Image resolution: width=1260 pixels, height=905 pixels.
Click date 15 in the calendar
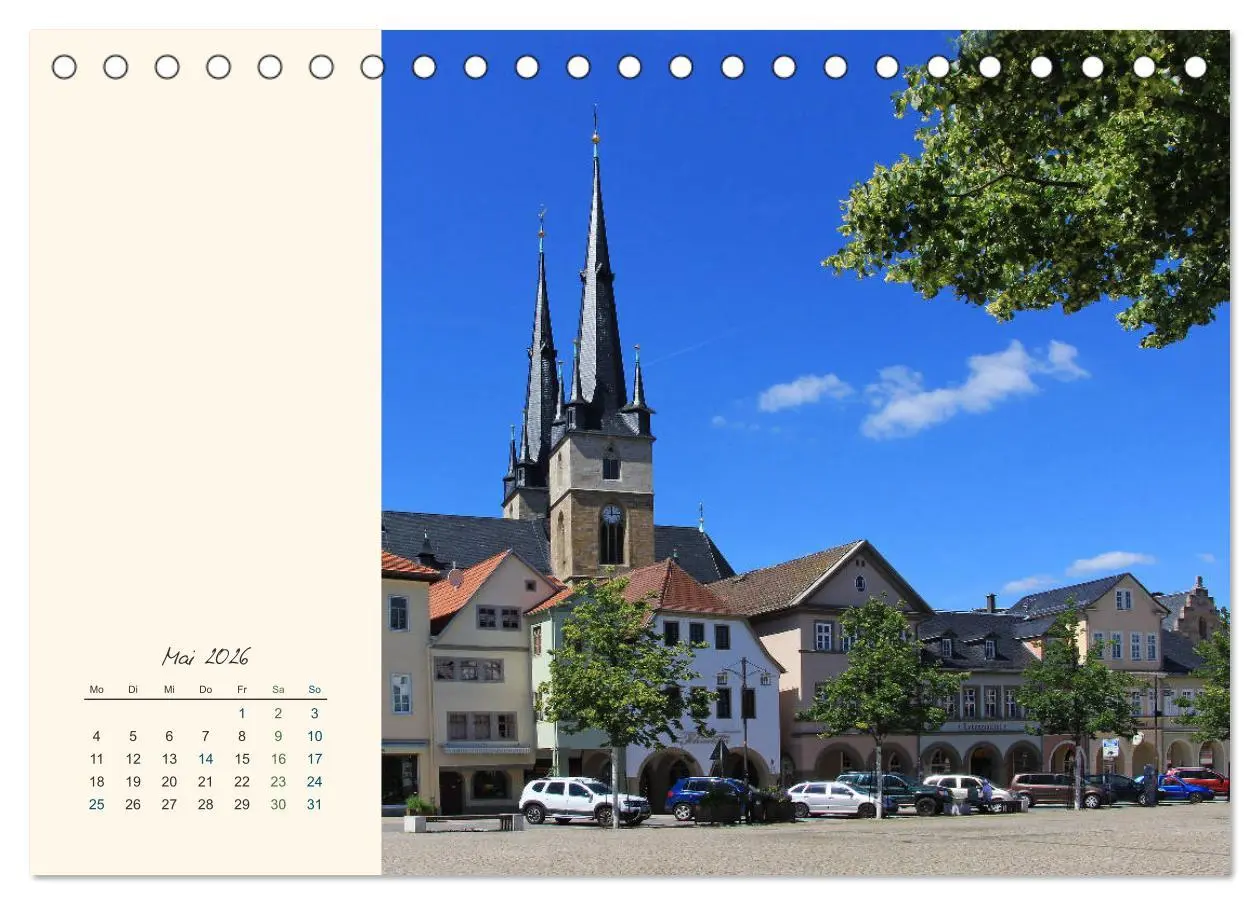[x=242, y=759]
